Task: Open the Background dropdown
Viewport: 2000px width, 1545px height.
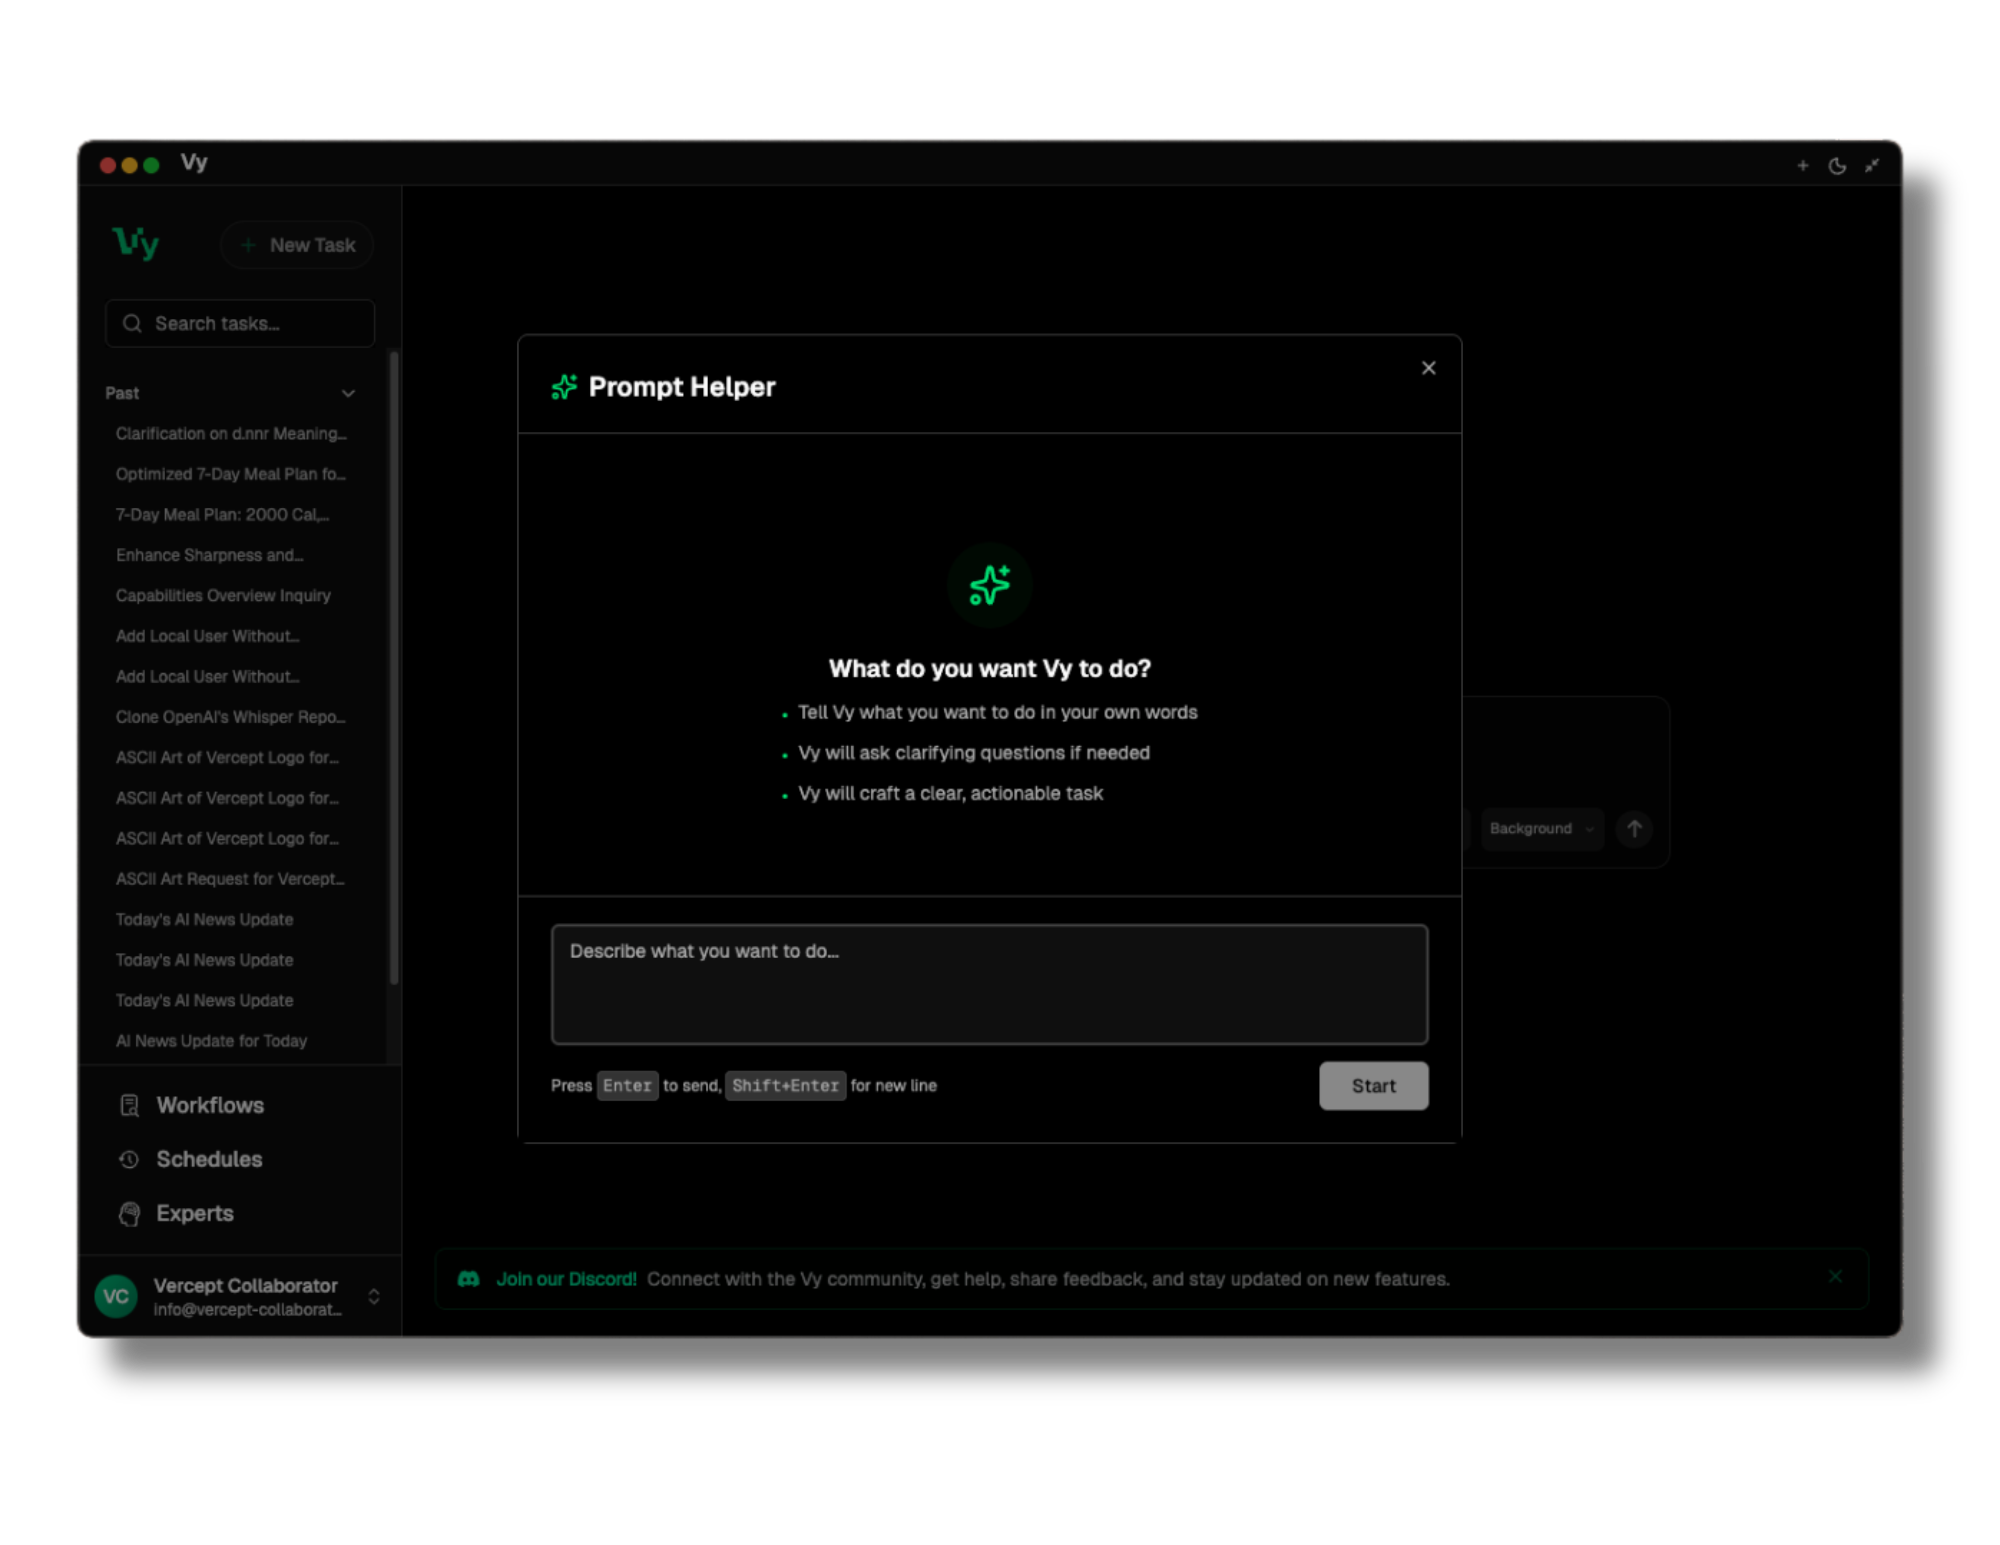Action: (1541, 829)
